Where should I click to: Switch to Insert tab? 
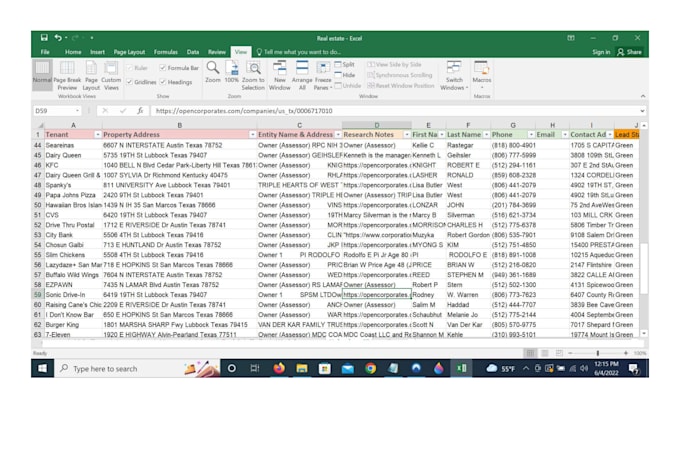click(97, 52)
